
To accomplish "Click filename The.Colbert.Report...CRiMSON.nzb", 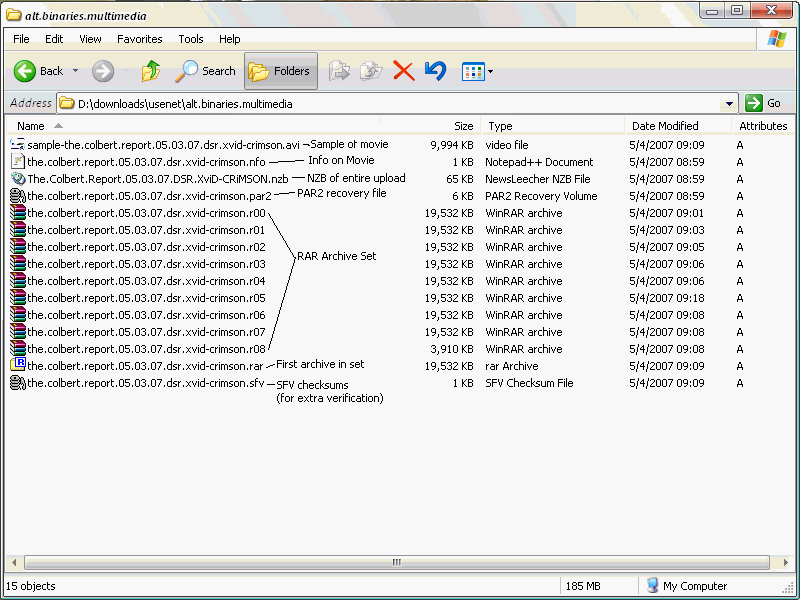I will pos(158,179).
